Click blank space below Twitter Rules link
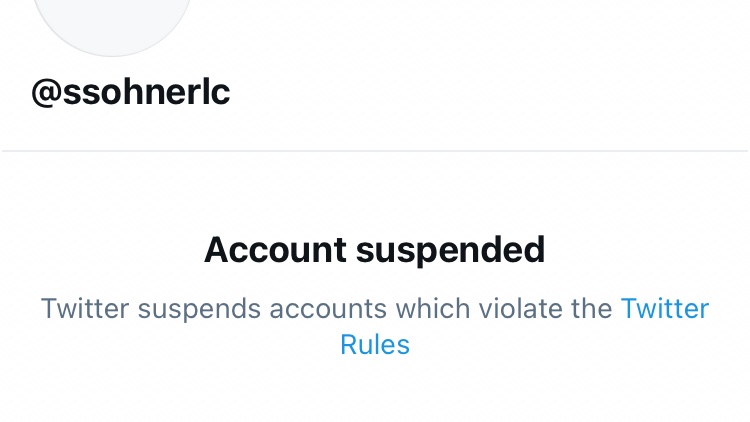 pos(375,390)
